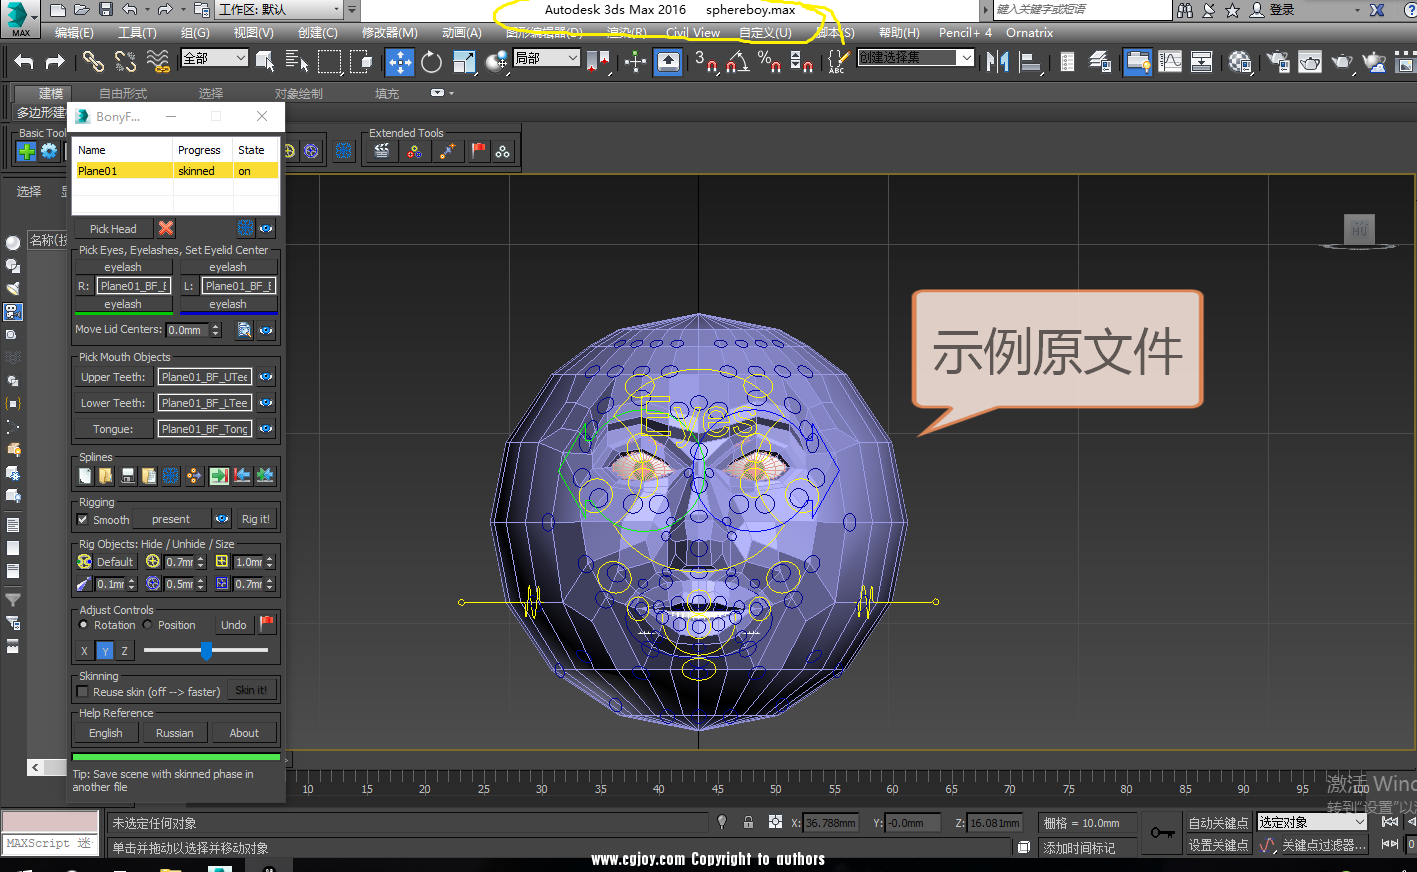Screen dimensions: 1417x872
Task: Click the Align tool icon
Action: coord(1029,62)
